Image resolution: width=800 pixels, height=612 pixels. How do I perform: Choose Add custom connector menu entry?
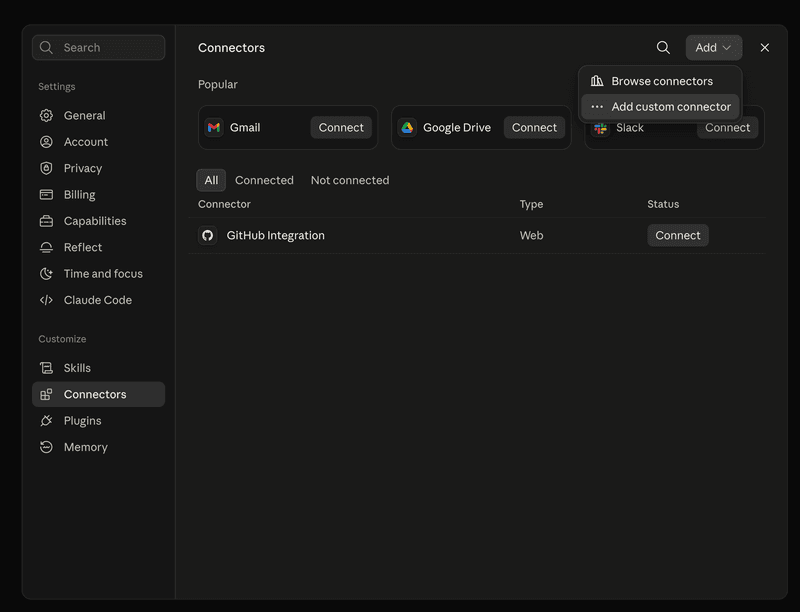pyautogui.click(x=660, y=107)
